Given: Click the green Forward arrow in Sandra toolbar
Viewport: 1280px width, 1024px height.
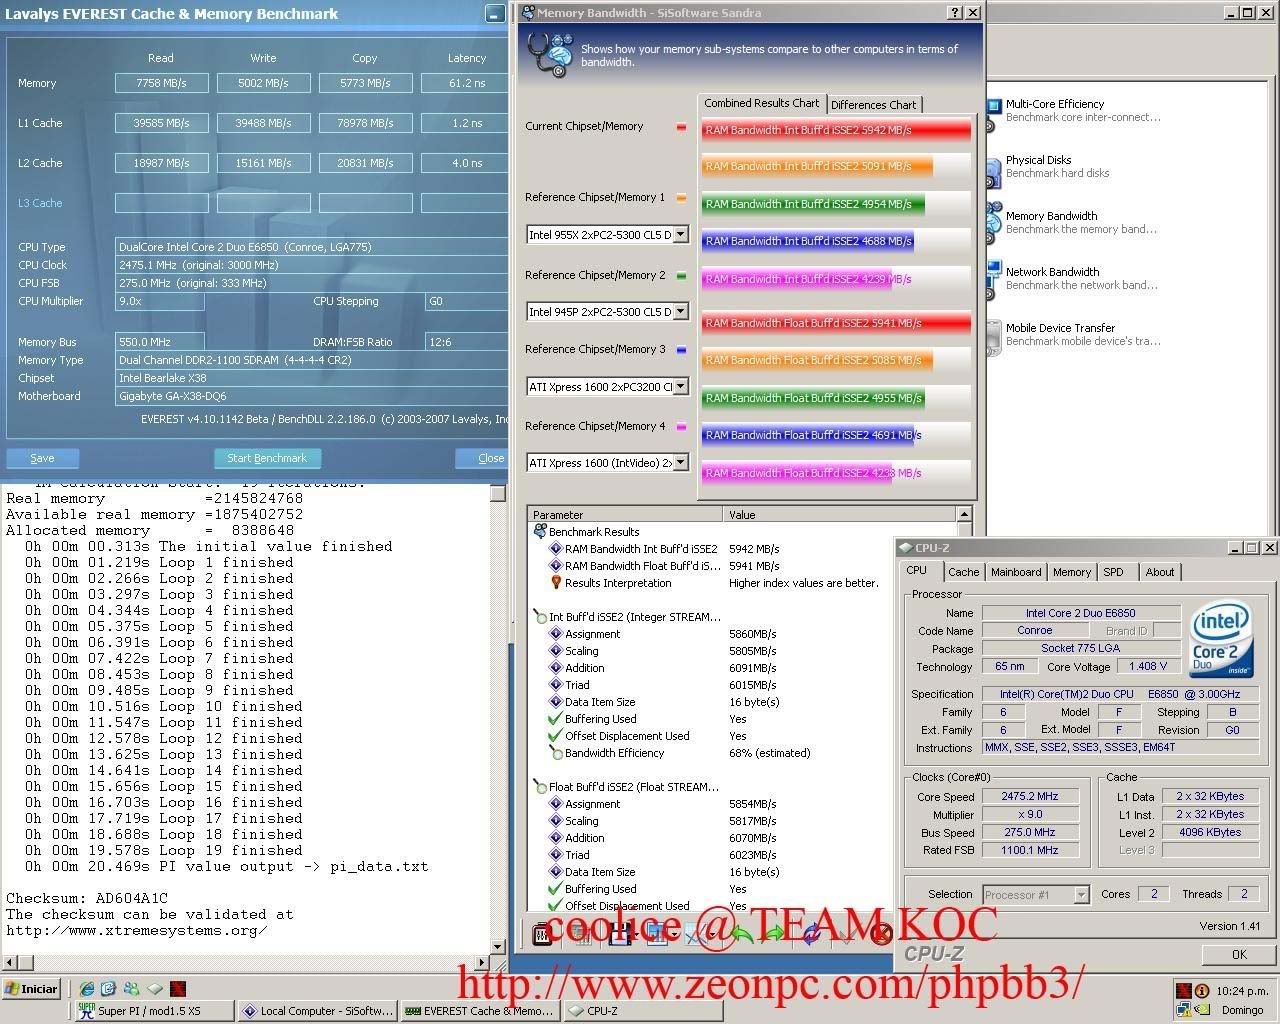Looking at the screenshot, I should 773,935.
